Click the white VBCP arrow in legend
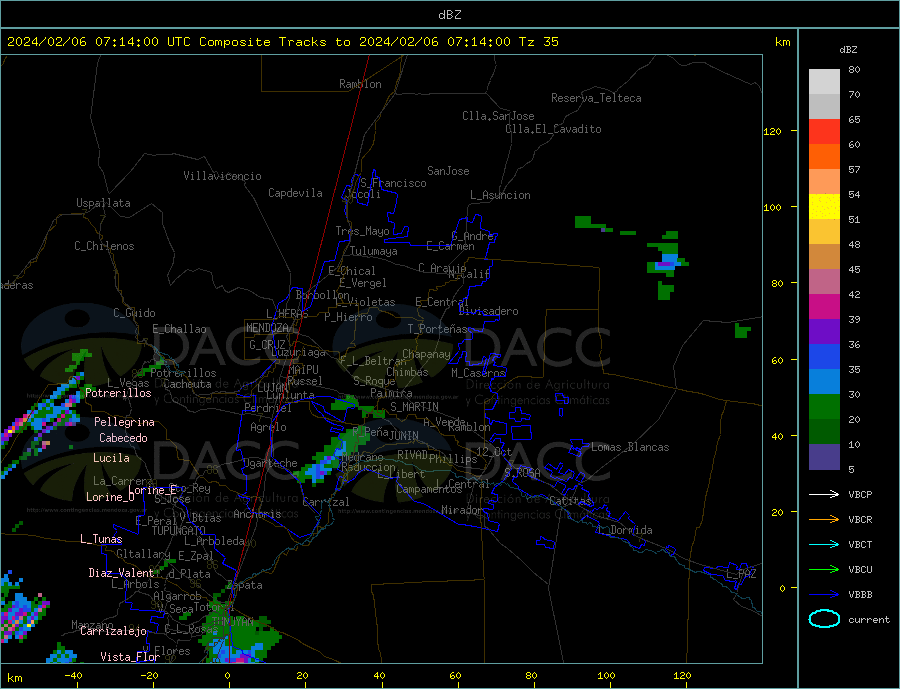900x689 pixels. click(824, 494)
